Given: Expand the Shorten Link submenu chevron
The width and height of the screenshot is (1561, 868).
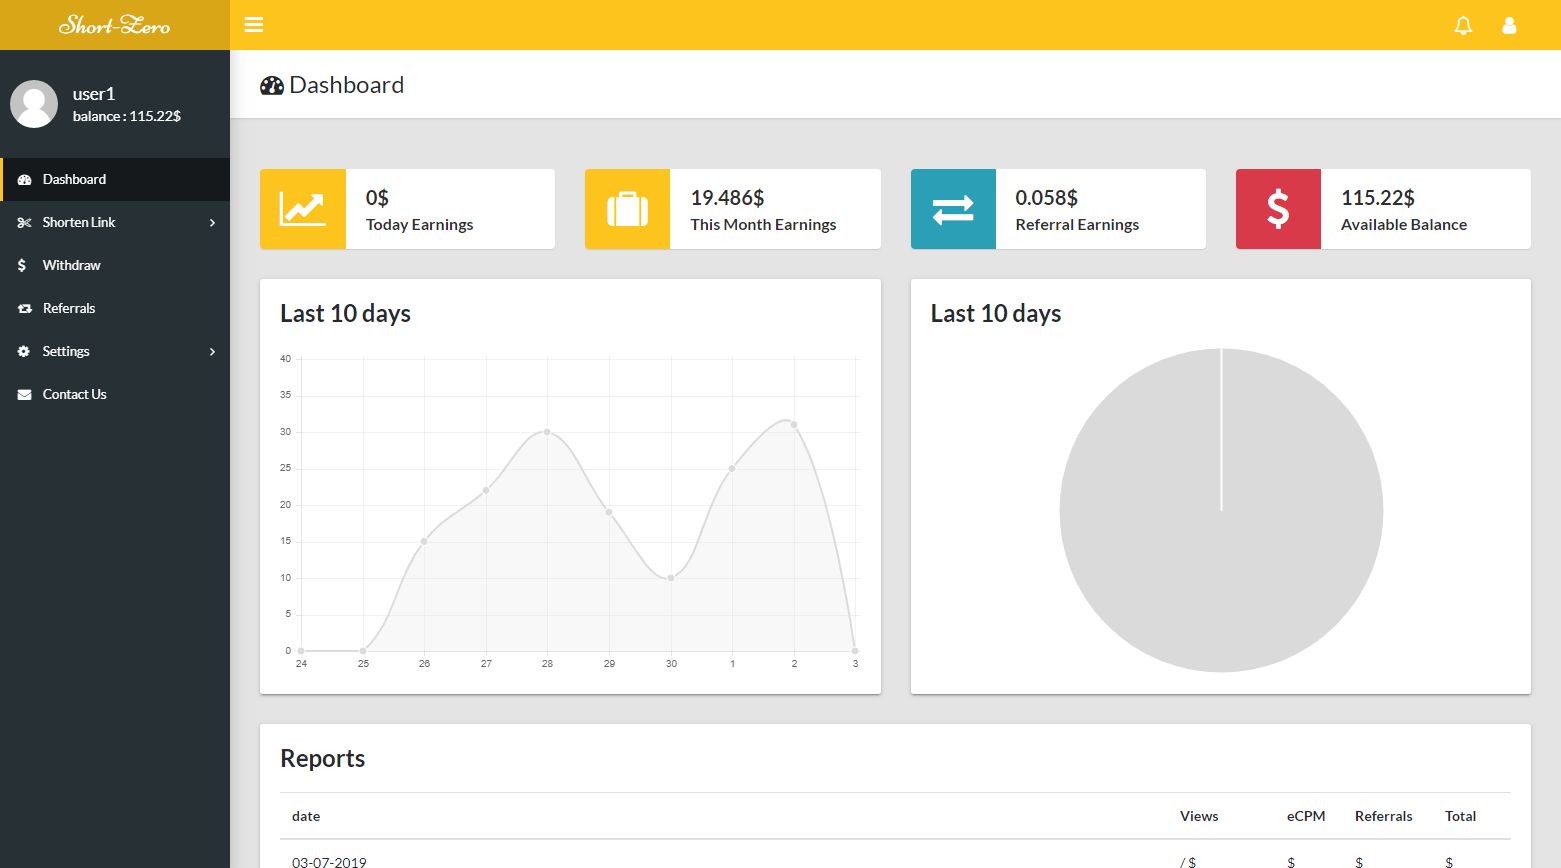Looking at the screenshot, I should 212,223.
